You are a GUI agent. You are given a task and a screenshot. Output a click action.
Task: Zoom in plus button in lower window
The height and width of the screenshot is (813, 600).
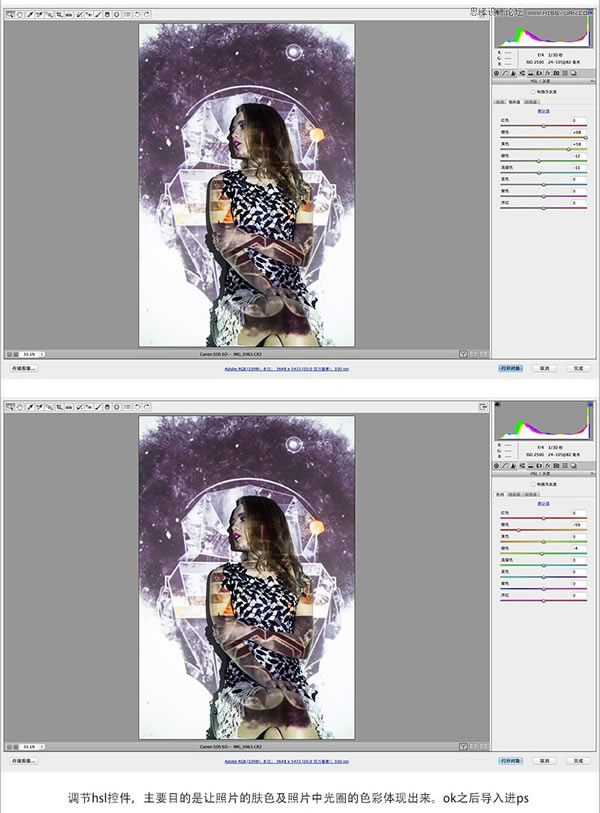pos(16,747)
